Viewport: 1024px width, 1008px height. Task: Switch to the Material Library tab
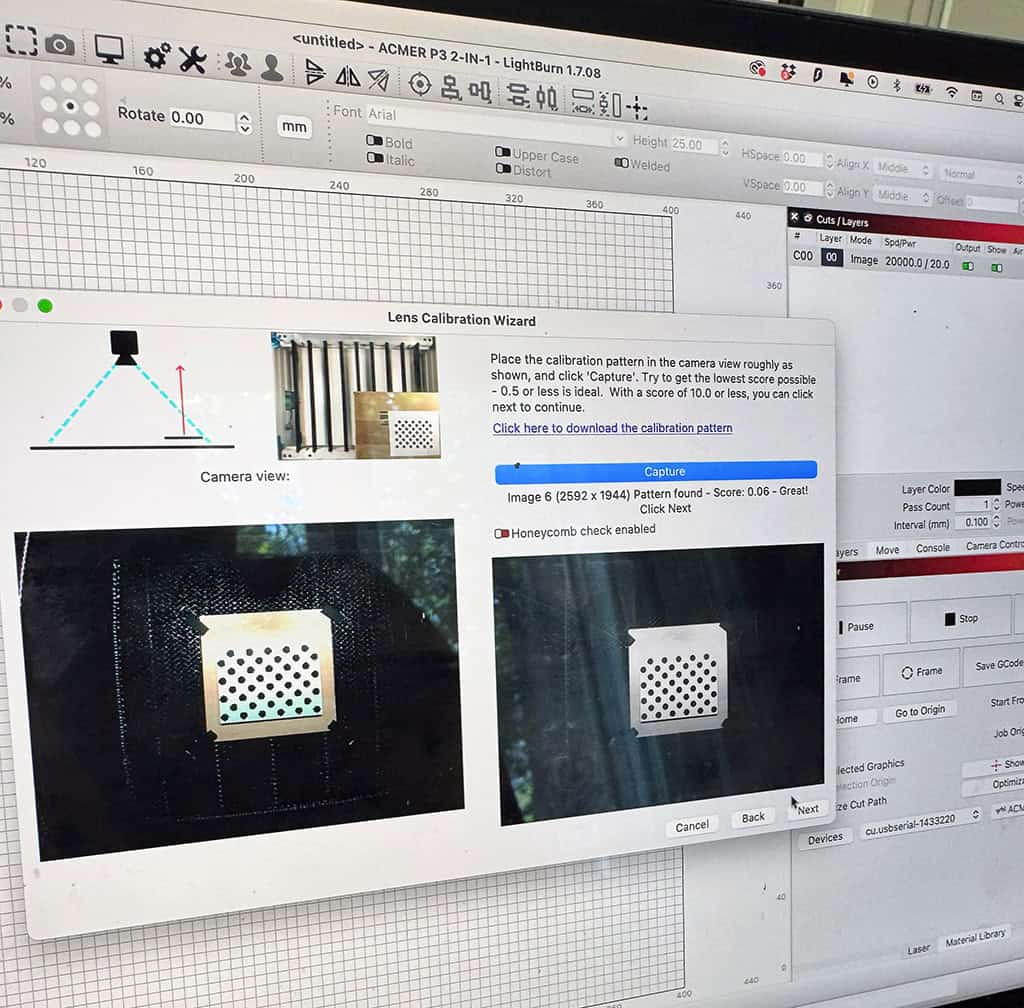click(x=975, y=937)
